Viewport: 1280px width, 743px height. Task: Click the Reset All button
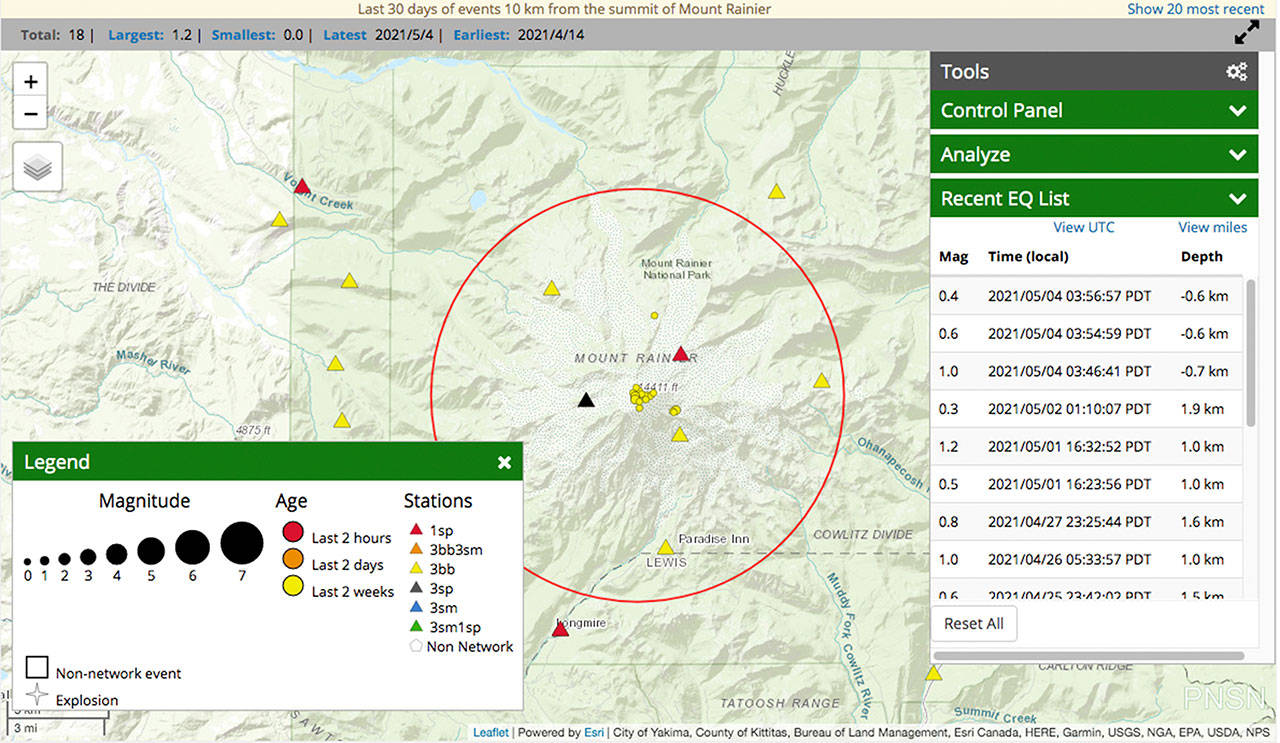point(973,623)
